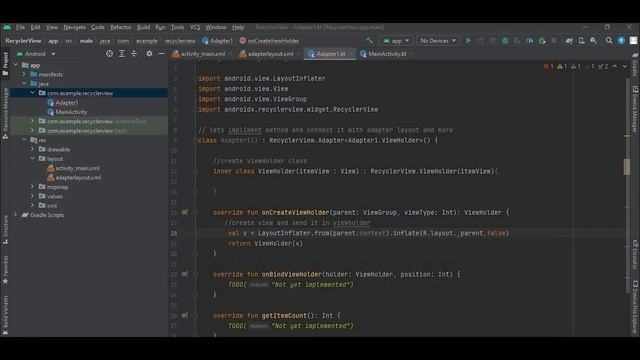Expand the drawable folder

32,149
